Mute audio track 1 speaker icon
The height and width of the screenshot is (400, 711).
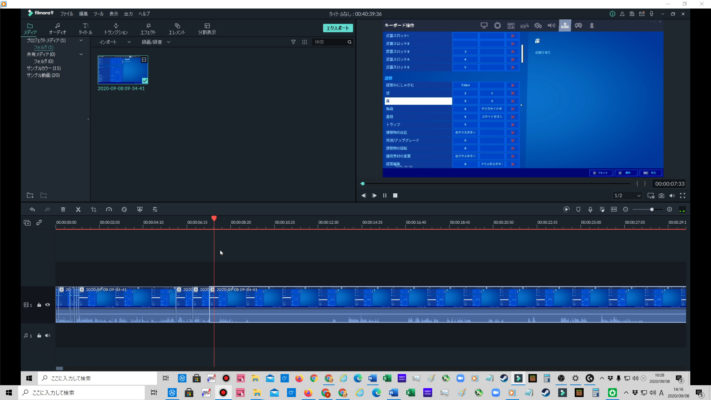48,336
